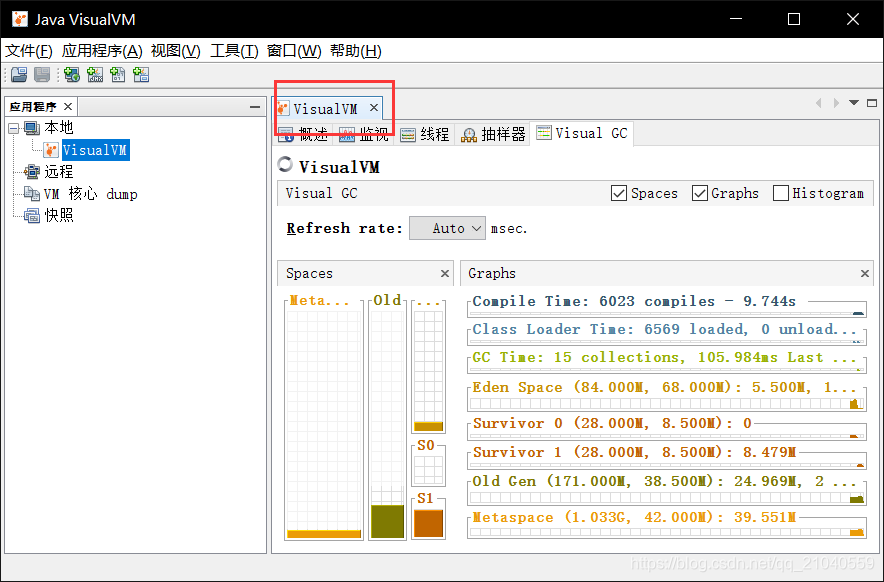The height and width of the screenshot is (582, 884).
Task: Close the 应用程序 panel tab
Action: tap(68, 107)
